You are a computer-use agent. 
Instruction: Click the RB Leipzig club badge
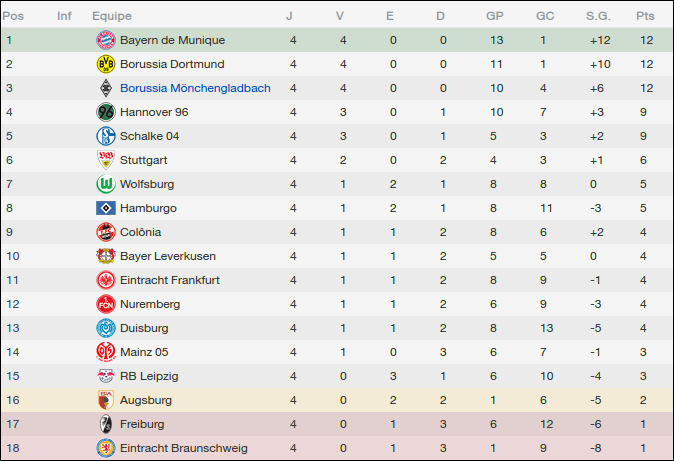click(x=105, y=376)
